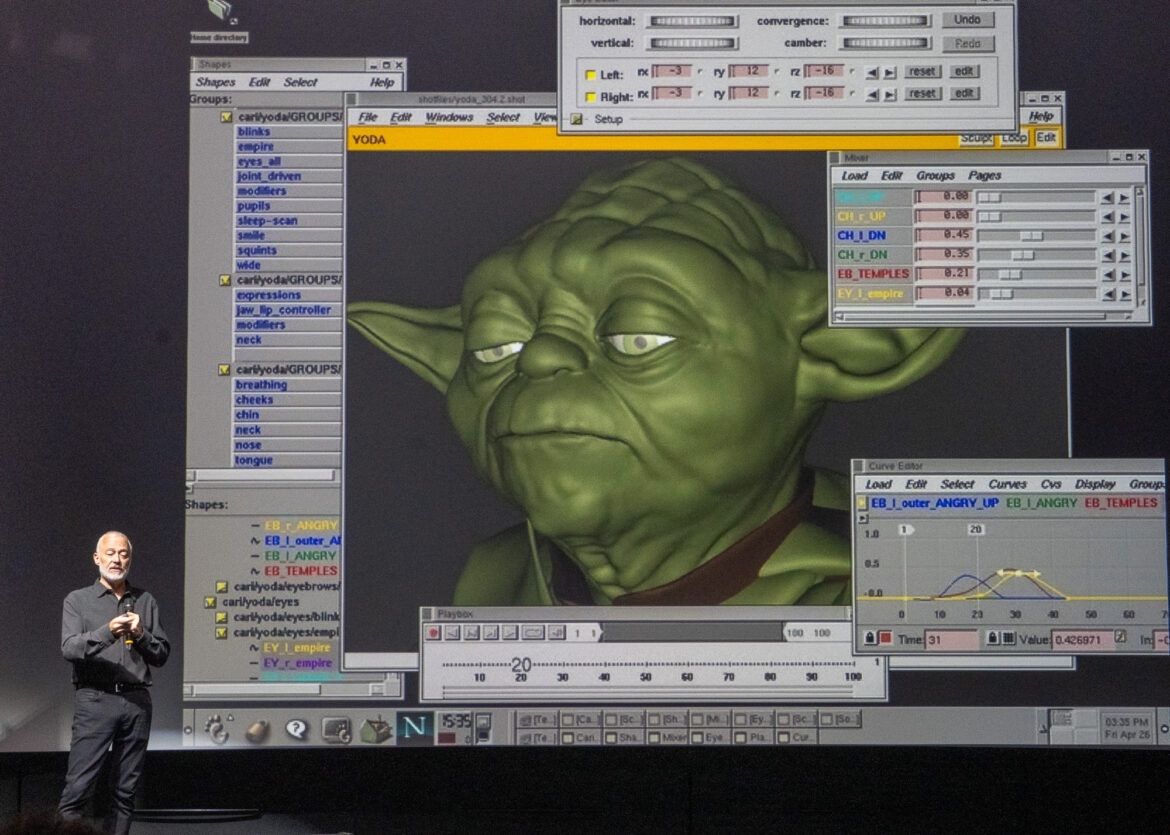Expand the Setup section disclosure
The image size is (1170, 835).
click(x=576, y=119)
